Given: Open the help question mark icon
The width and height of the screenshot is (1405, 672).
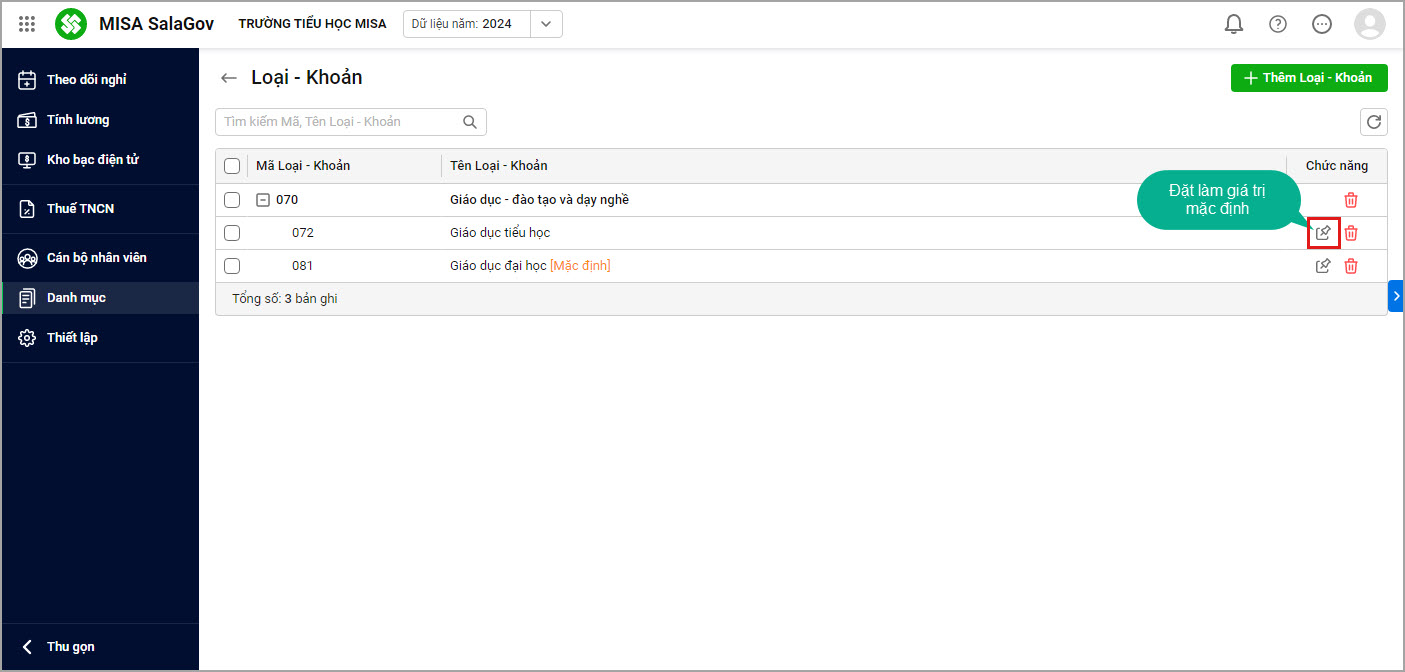Looking at the screenshot, I should [x=1277, y=24].
